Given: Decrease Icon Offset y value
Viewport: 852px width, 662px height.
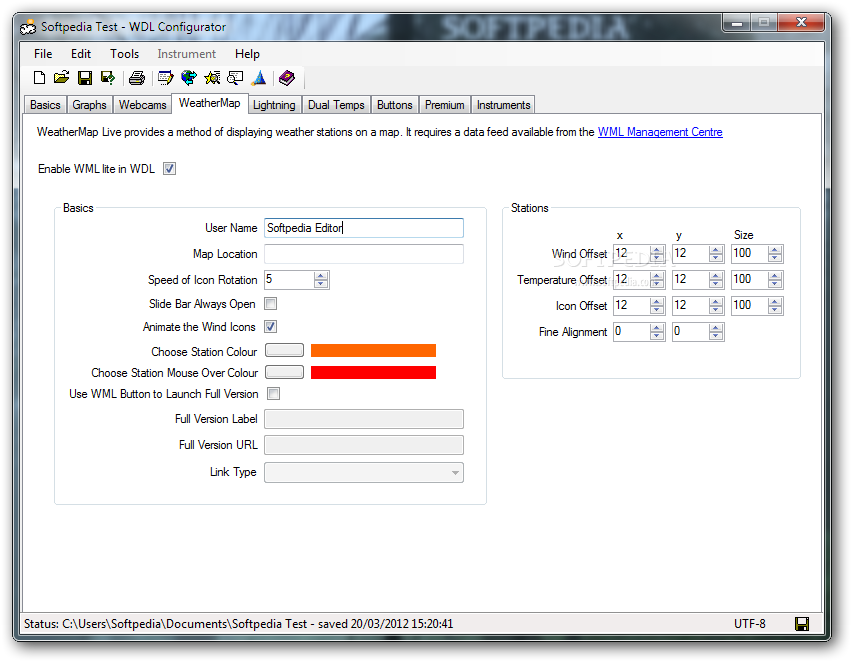Looking at the screenshot, I should pos(716,310).
